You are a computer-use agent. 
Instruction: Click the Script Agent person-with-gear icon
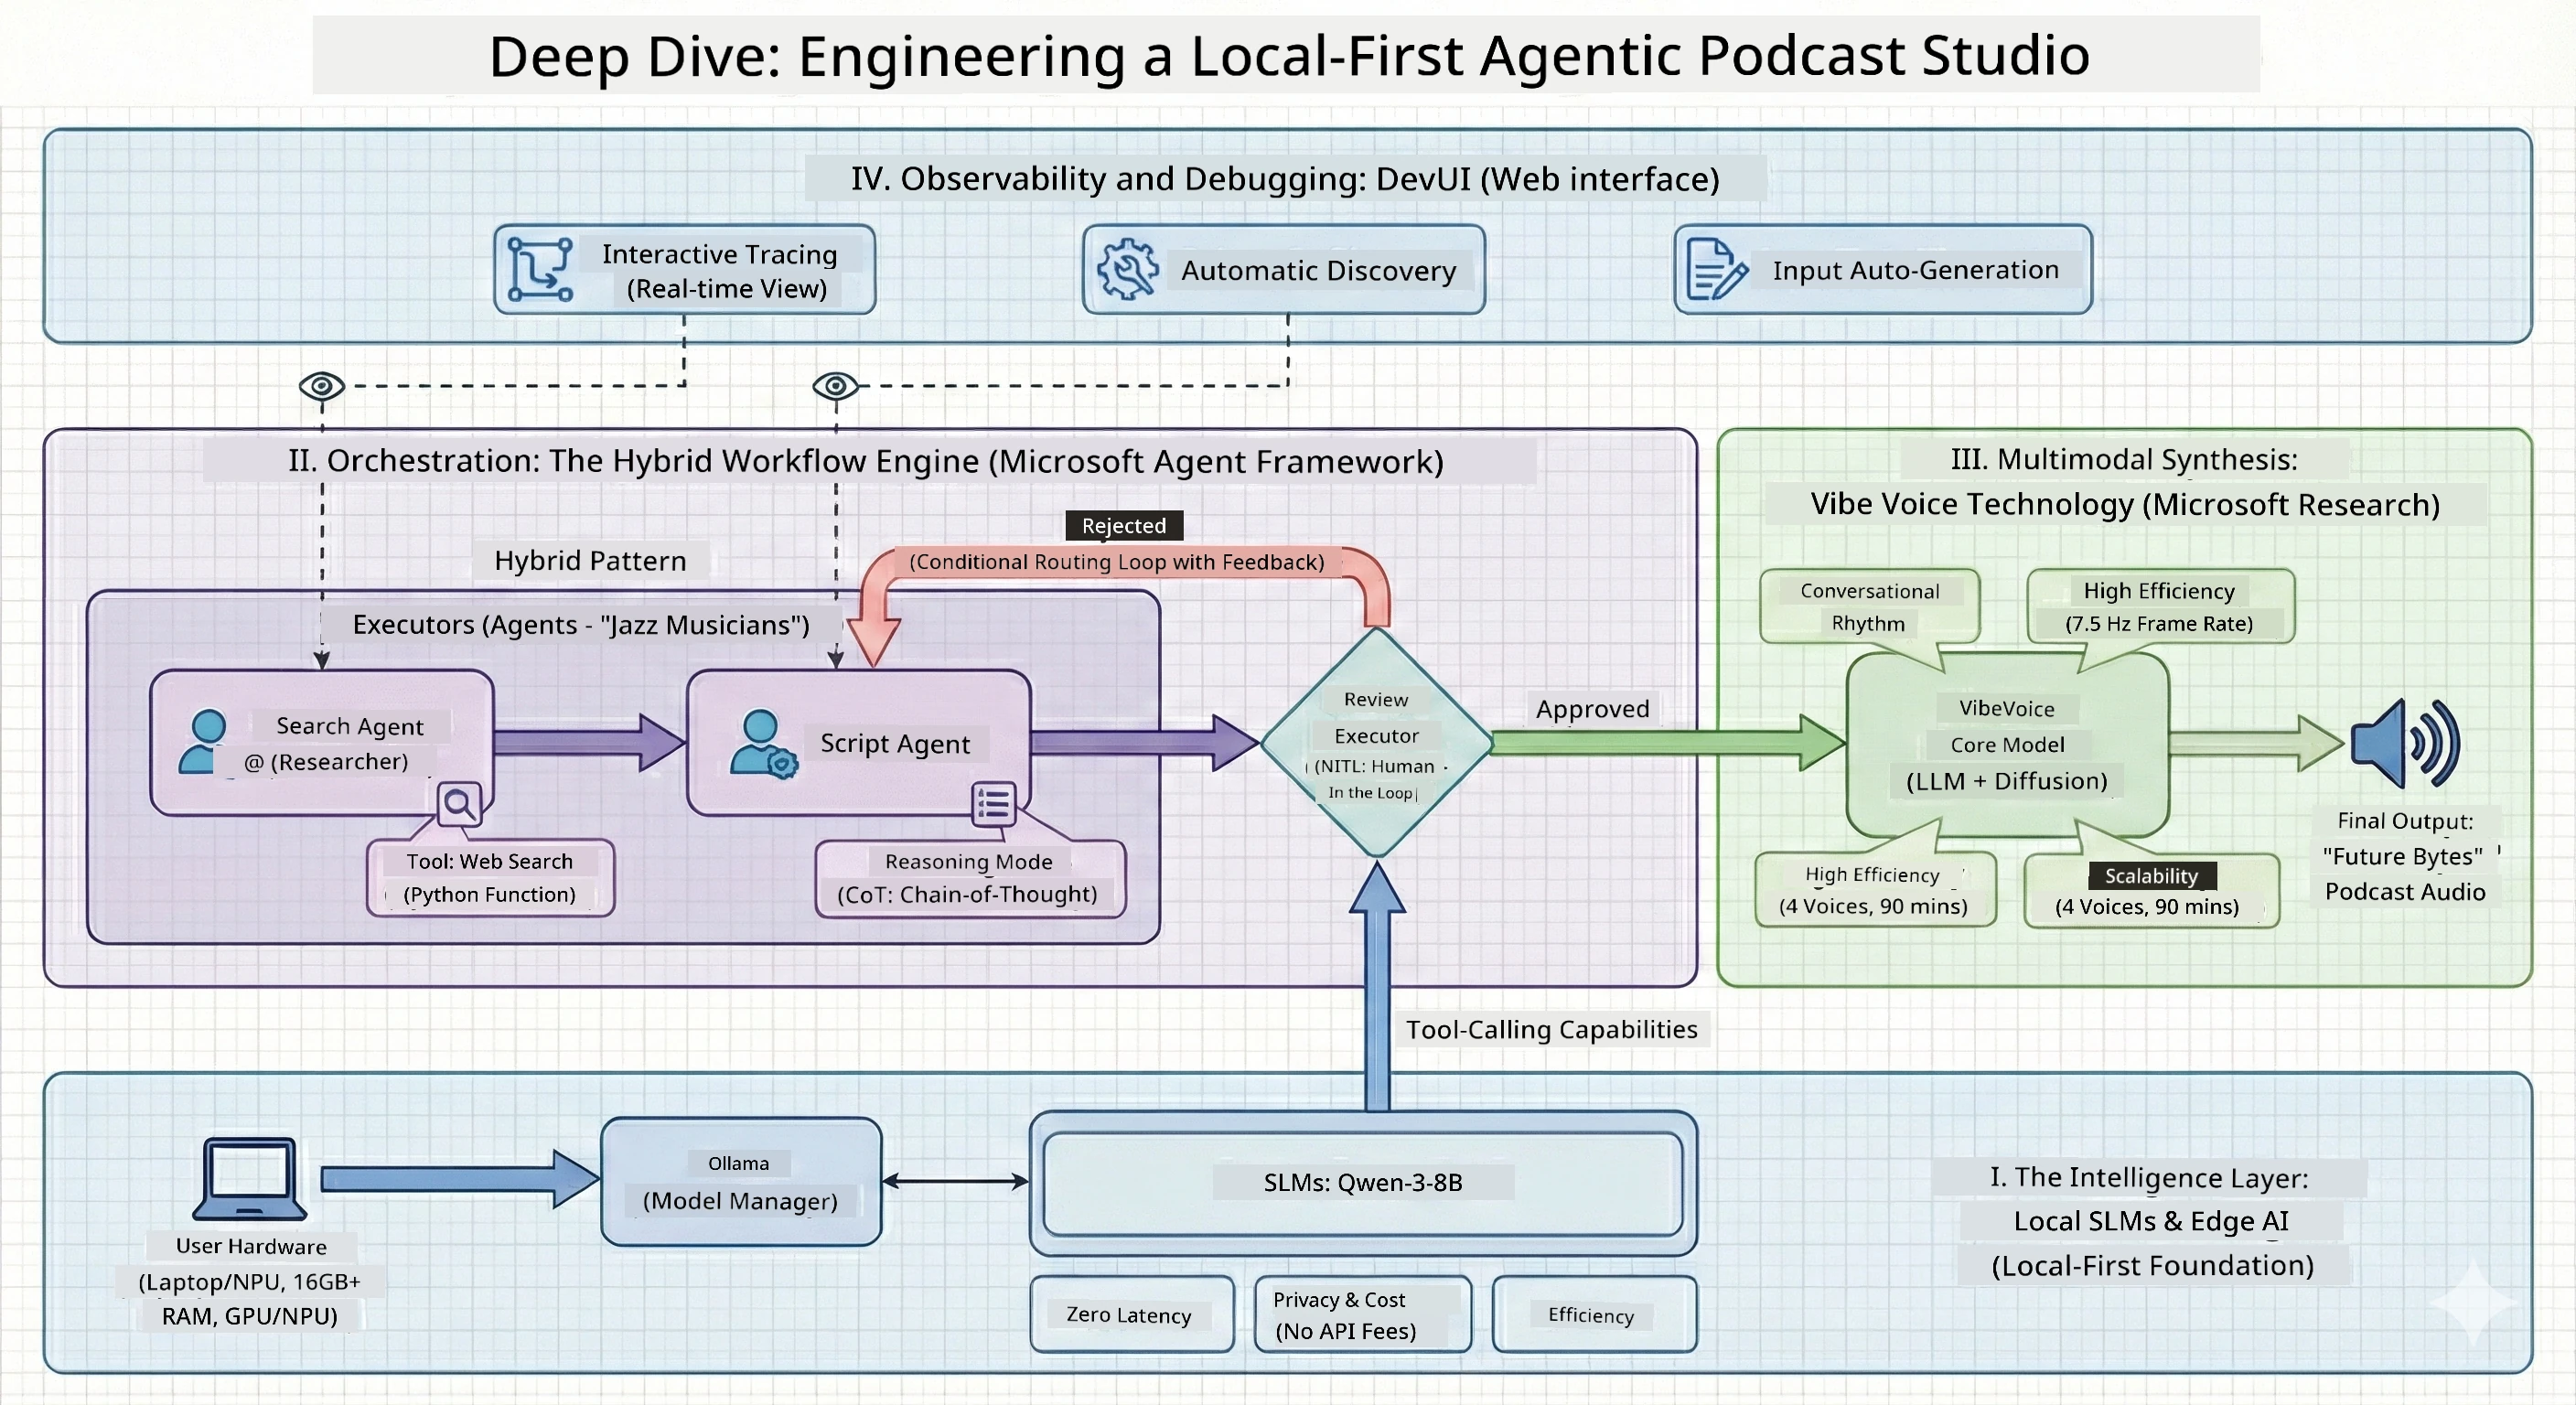pos(763,744)
